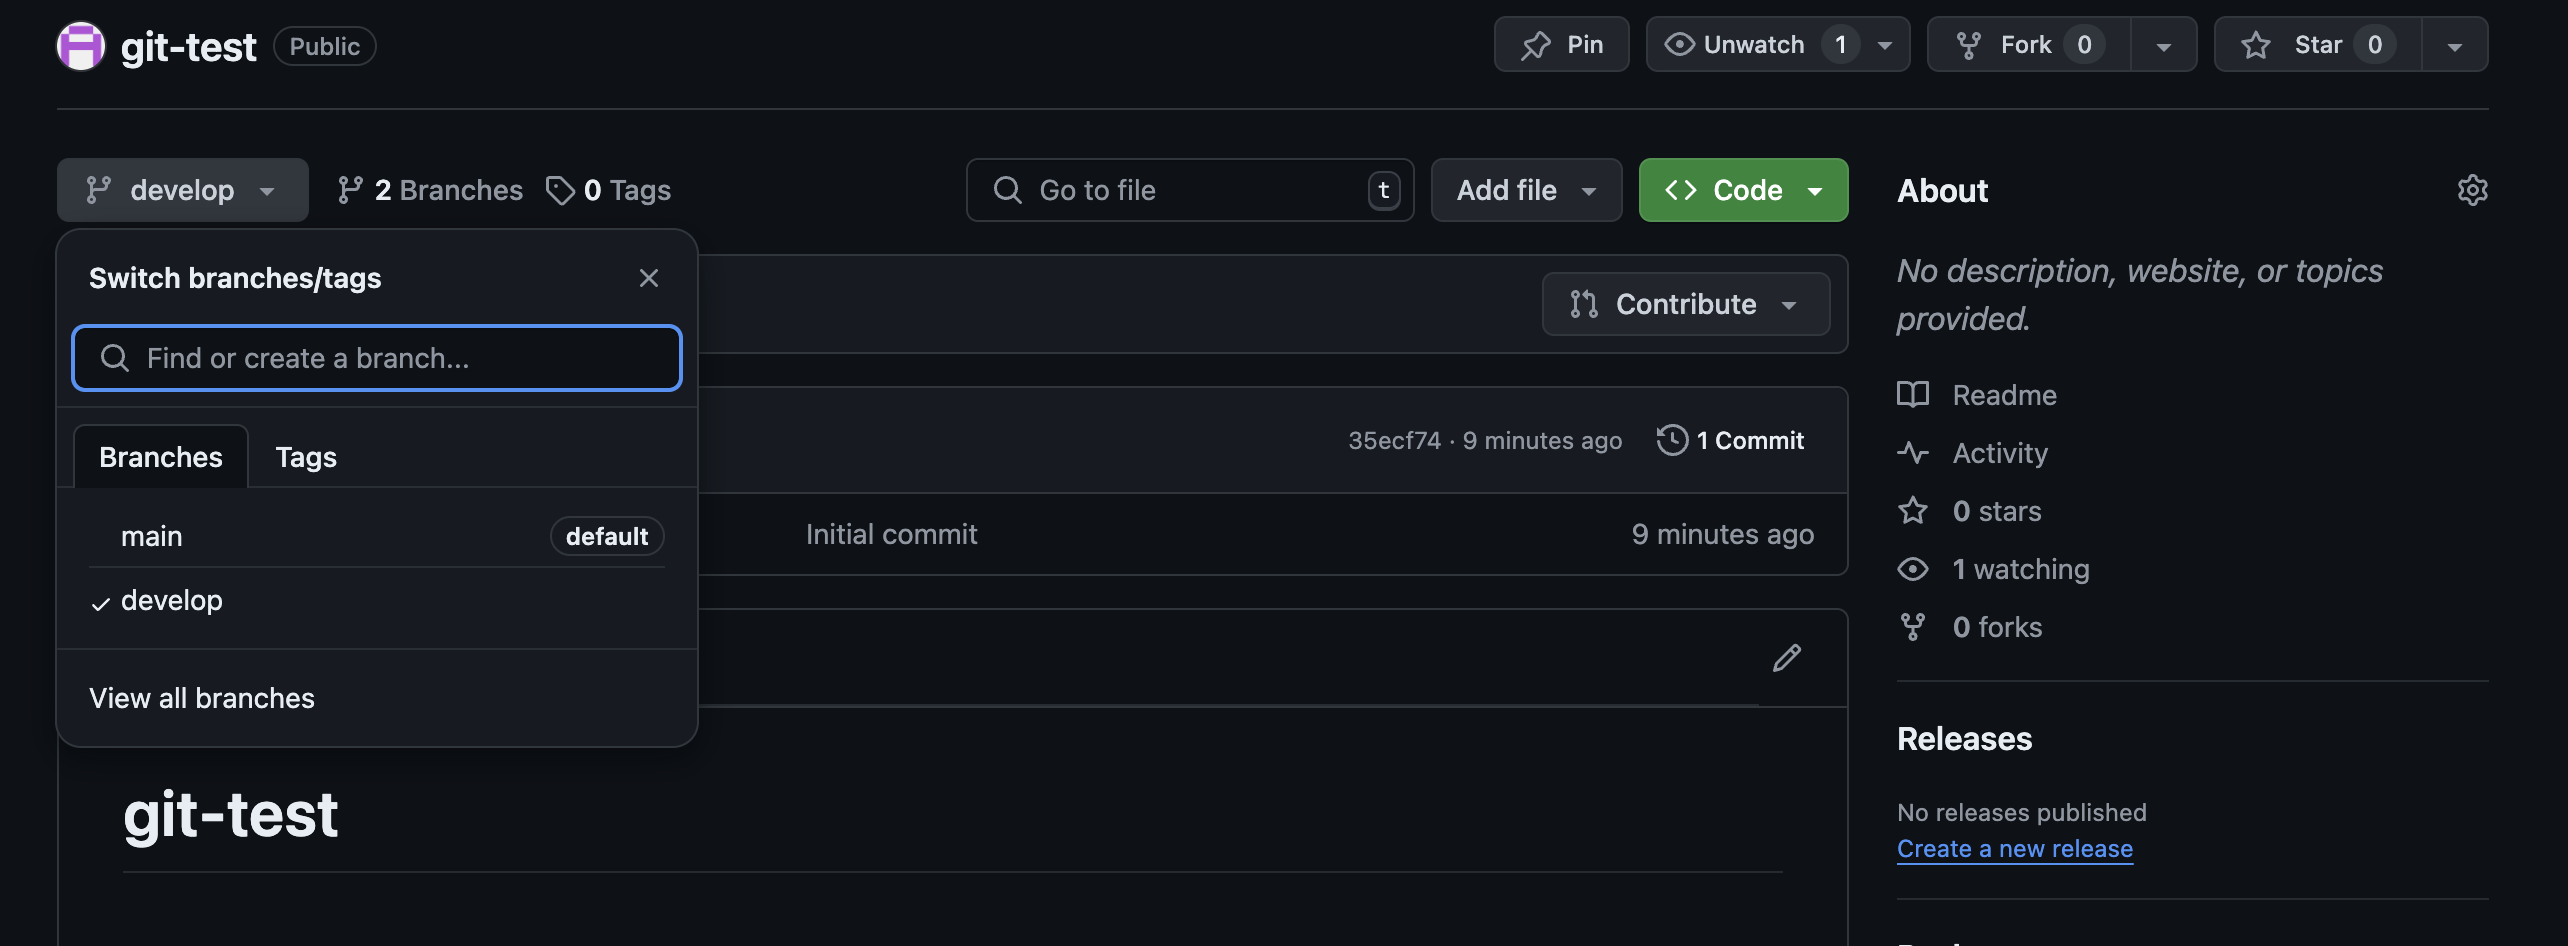Click the t keyboard shortcut badge

1384,190
